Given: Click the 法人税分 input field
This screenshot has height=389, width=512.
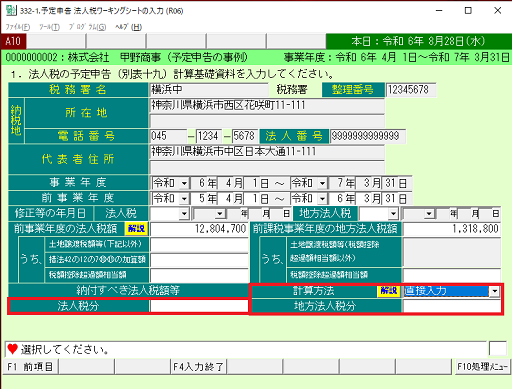Looking at the screenshot, I should tap(199, 306).
